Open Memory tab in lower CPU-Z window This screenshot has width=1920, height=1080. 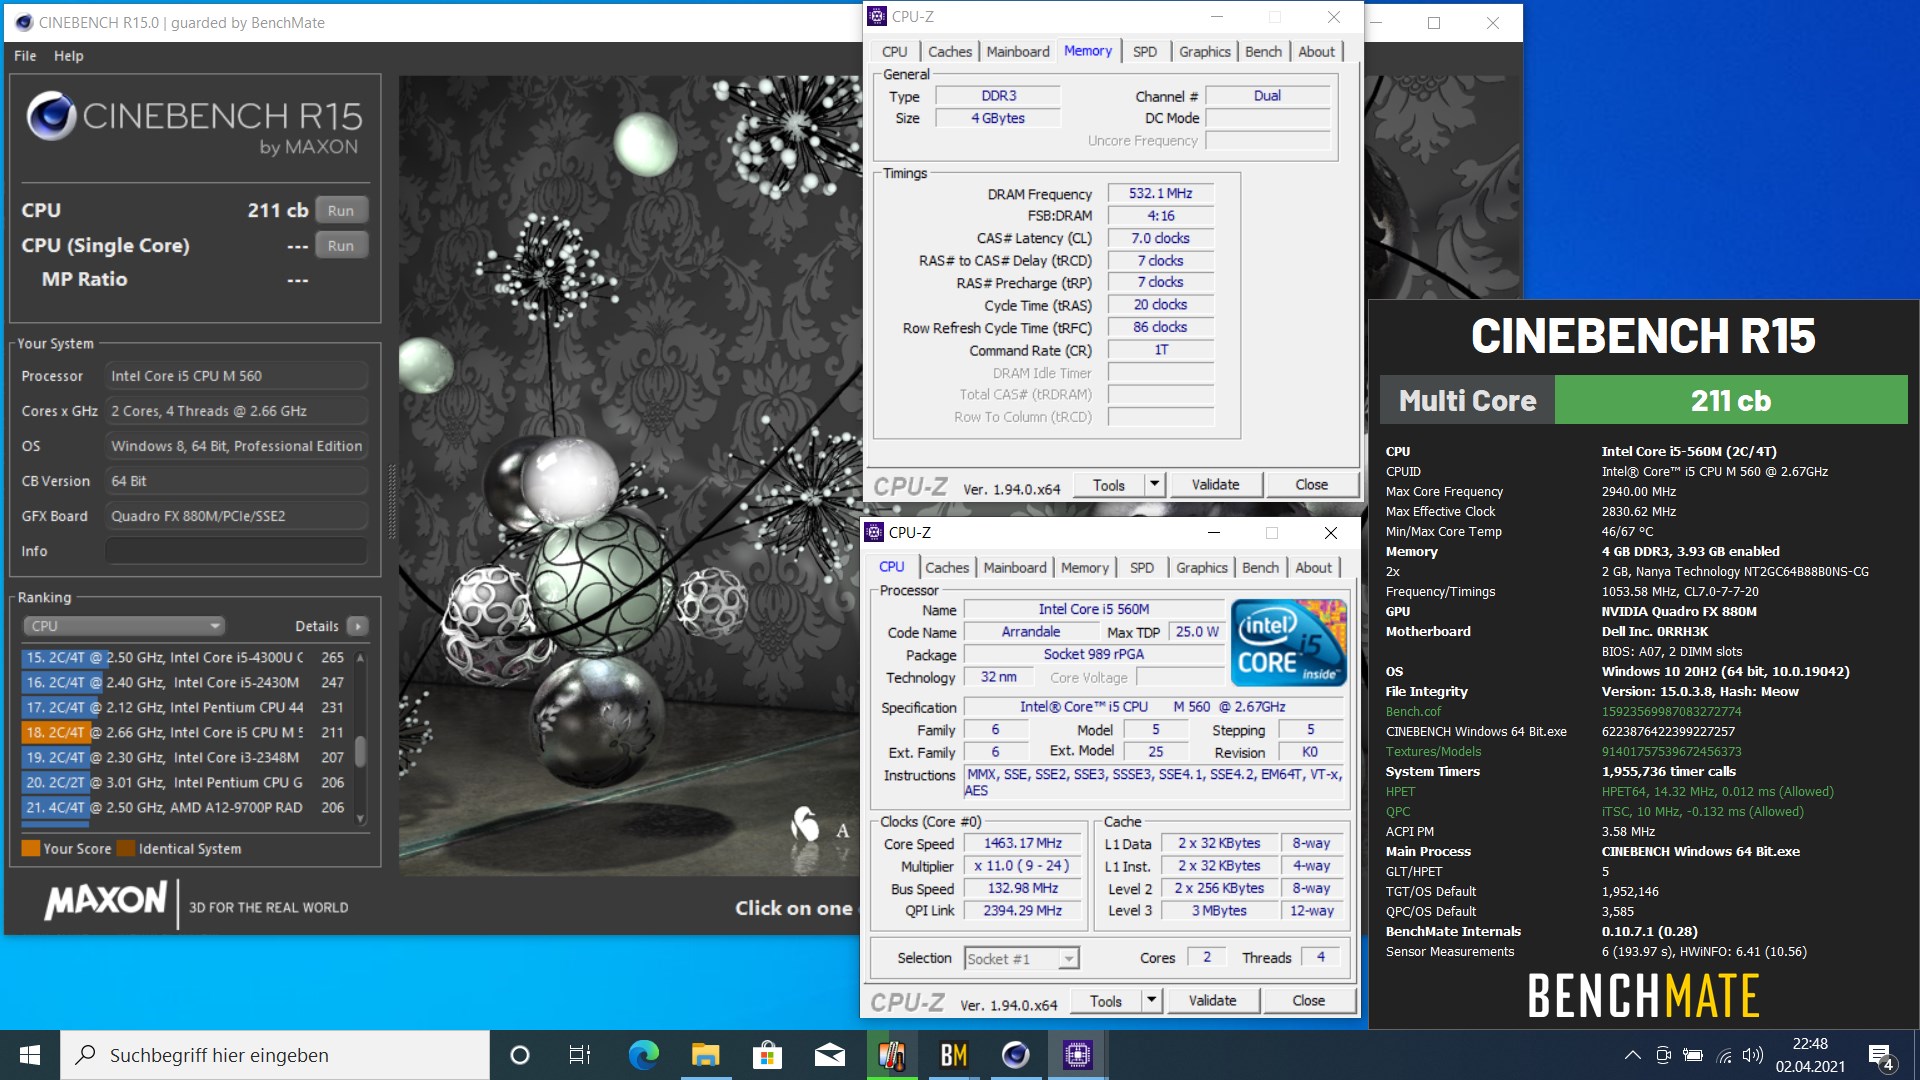pos(1084,568)
